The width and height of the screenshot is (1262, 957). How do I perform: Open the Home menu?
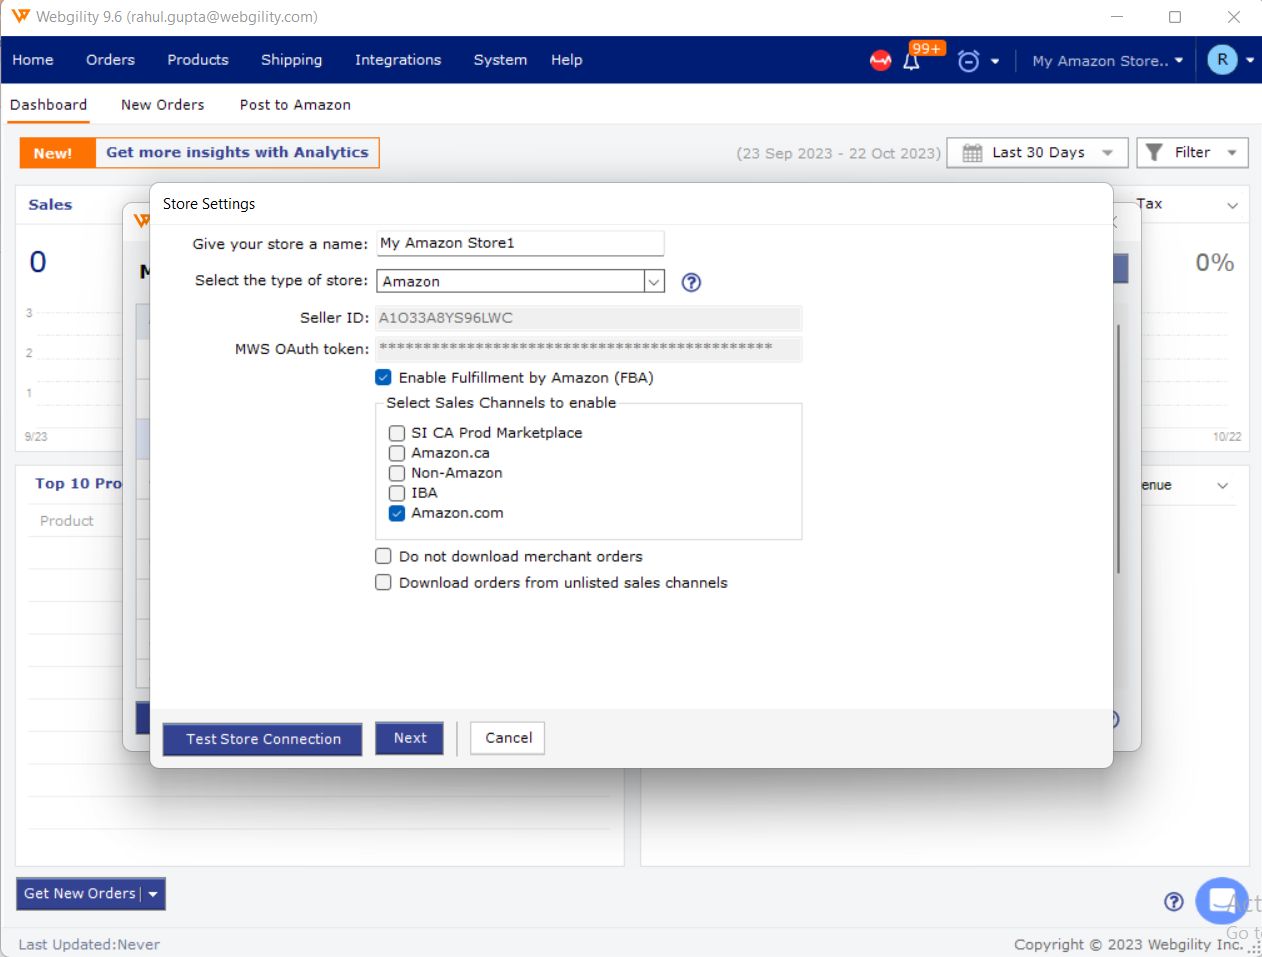pos(33,60)
